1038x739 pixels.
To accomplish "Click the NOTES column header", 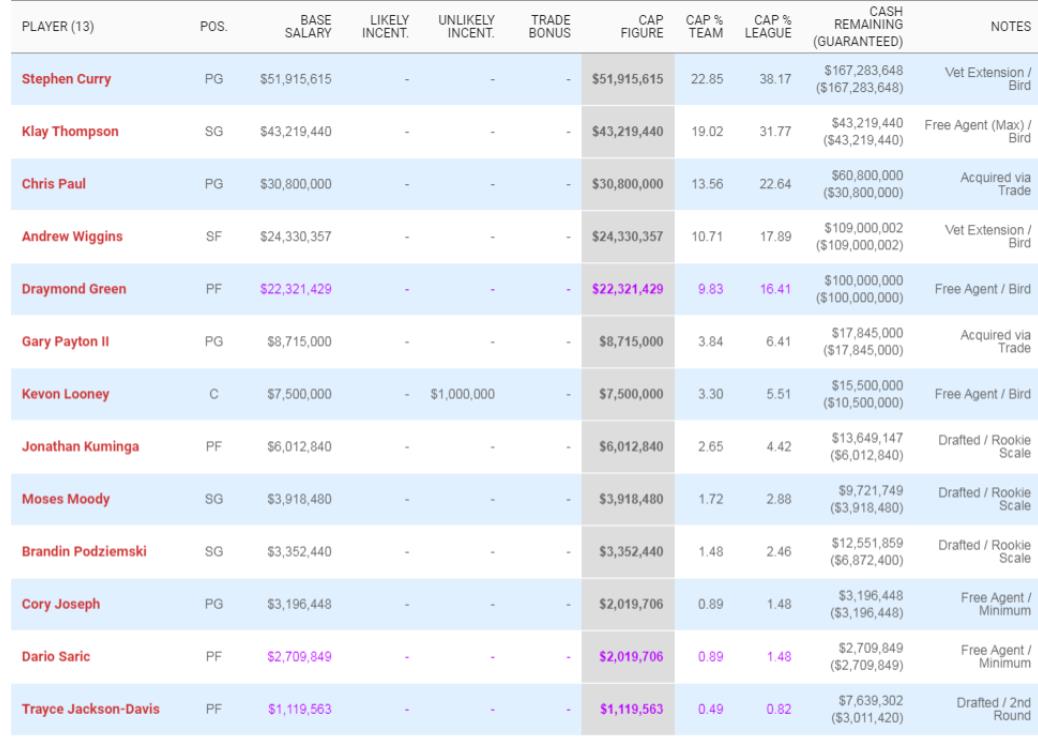I will [1011, 26].
